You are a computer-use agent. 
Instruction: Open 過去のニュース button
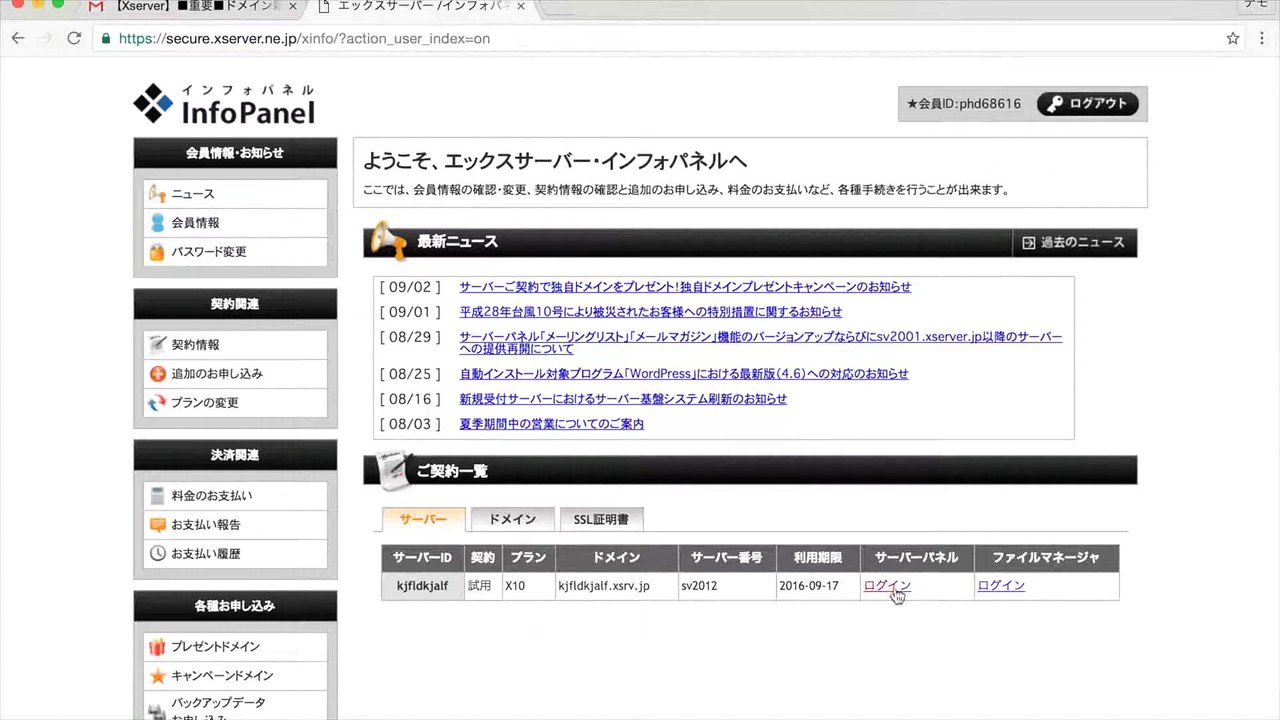(1074, 242)
